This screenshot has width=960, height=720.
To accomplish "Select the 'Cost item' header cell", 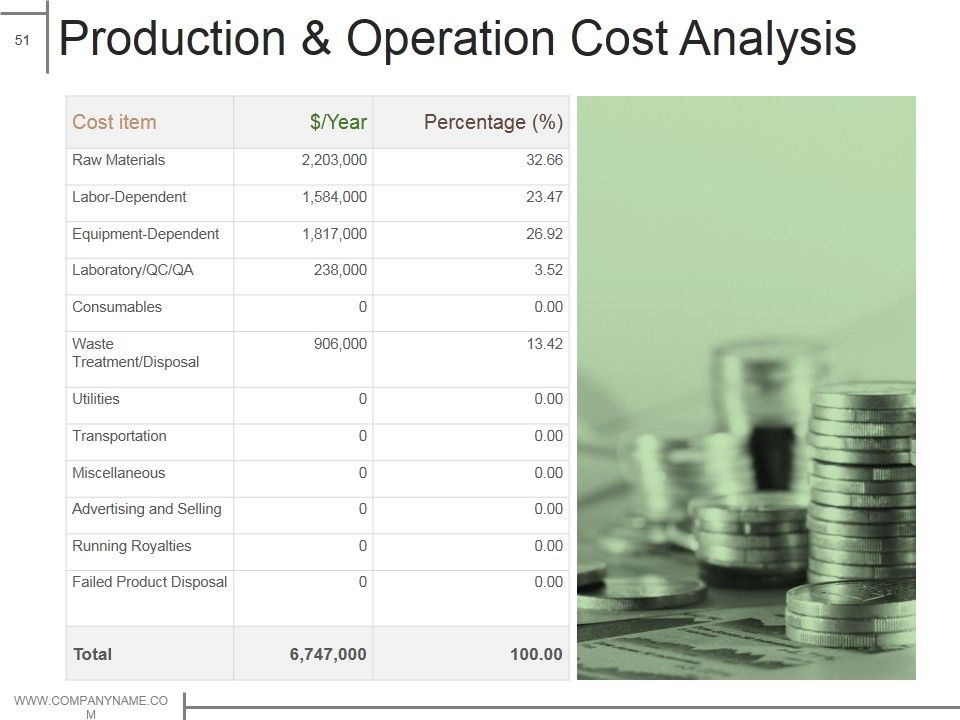I will [150, 122].
